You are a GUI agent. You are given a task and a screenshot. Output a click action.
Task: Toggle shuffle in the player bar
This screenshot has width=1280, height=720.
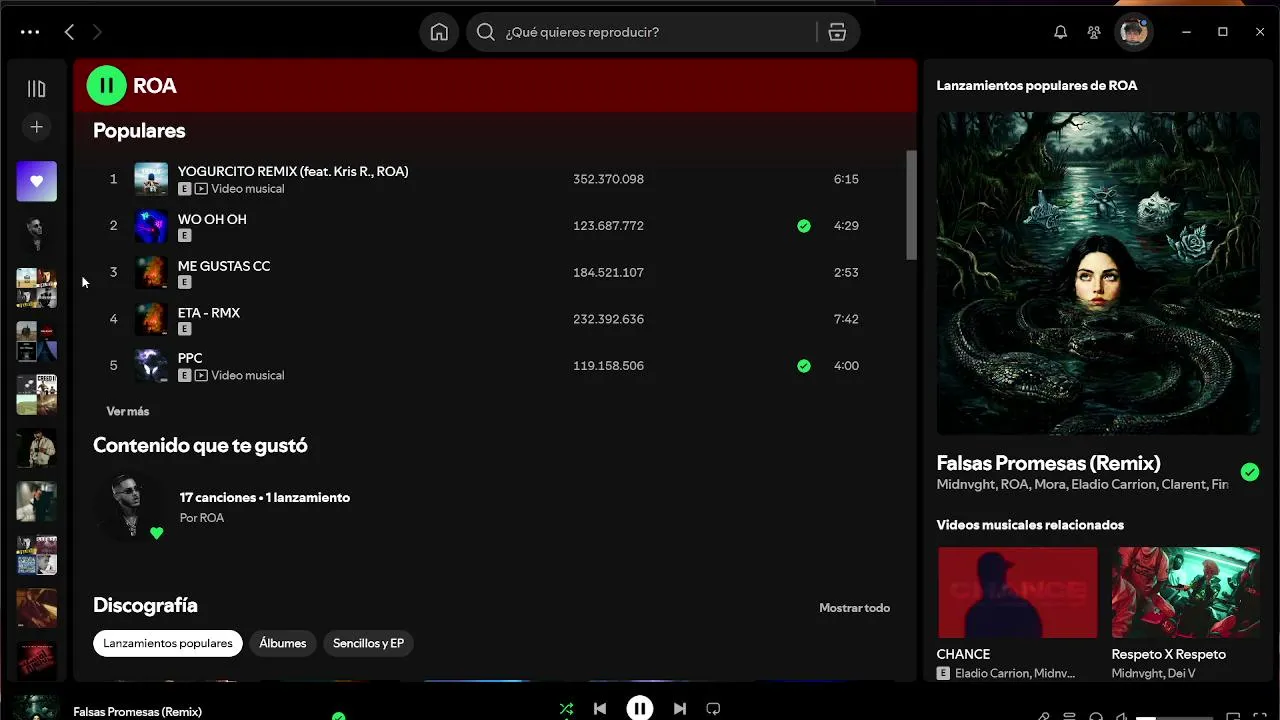[x=566, y=708]
